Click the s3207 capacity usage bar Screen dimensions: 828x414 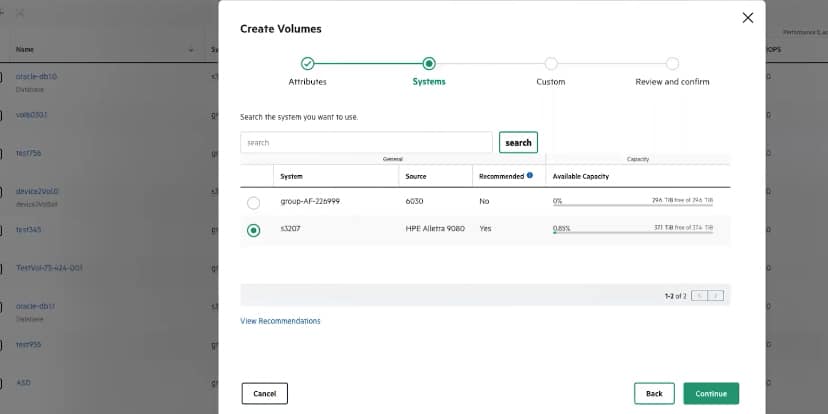[x=633, y=232]
